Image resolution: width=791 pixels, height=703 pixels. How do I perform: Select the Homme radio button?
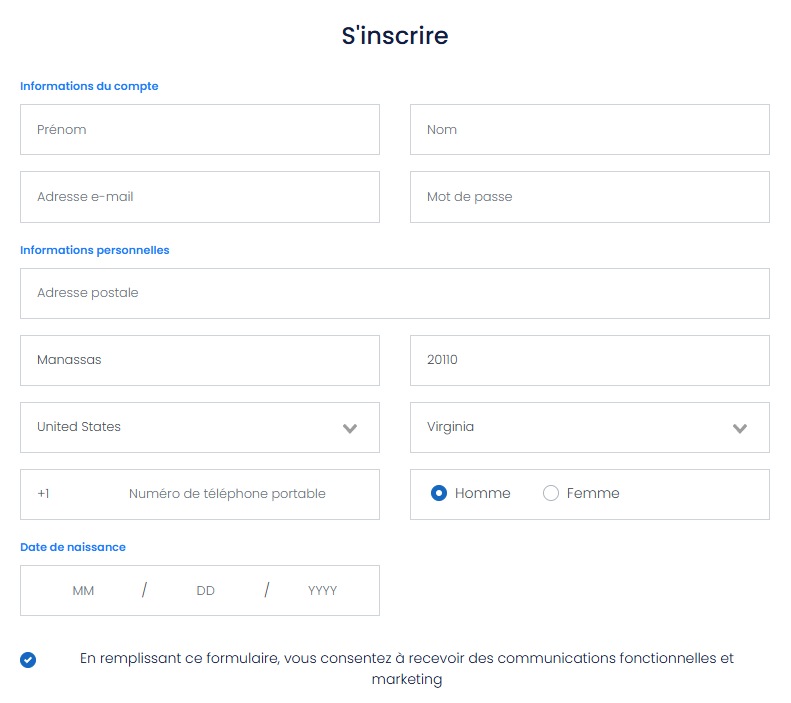[x=439, y=493]
